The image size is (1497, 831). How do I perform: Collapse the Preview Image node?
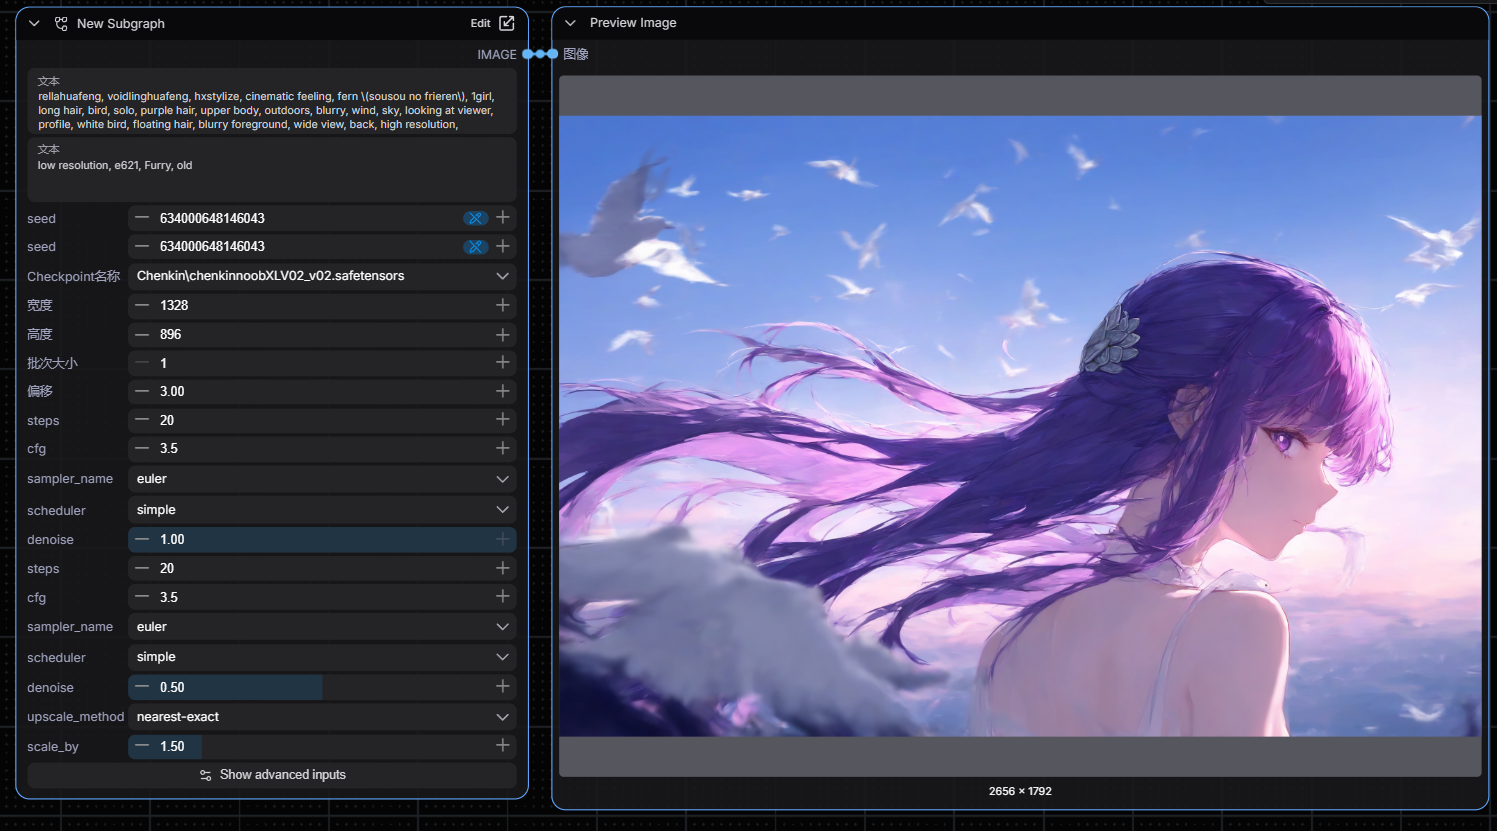coord(570,23)
